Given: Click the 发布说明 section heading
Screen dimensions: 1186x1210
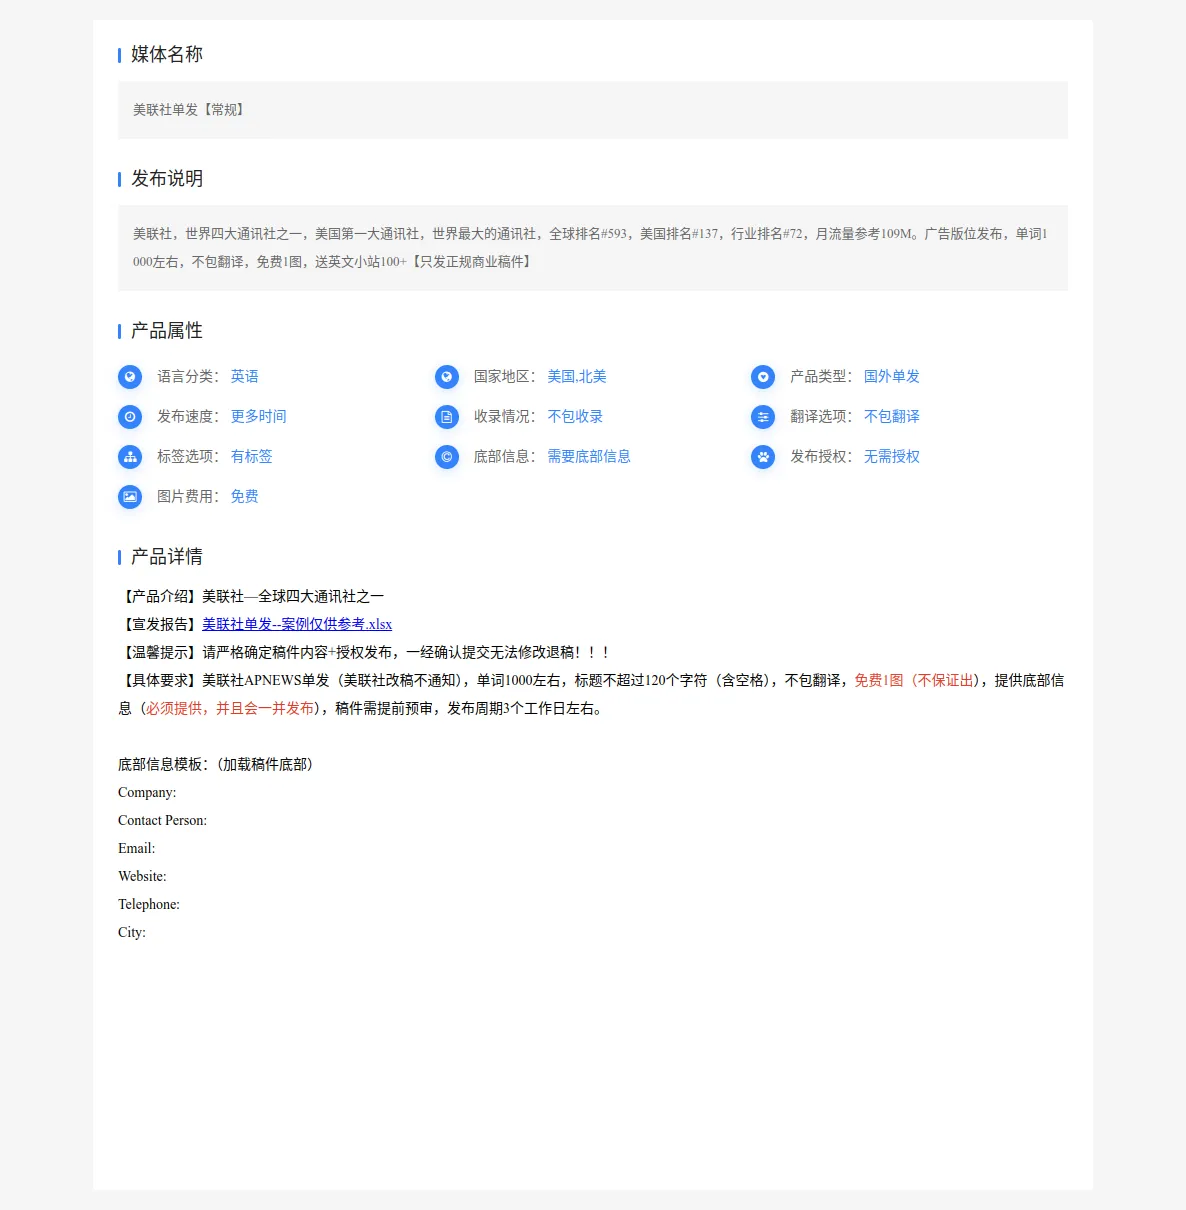Looking at the screenshot, I should [167, 178].
